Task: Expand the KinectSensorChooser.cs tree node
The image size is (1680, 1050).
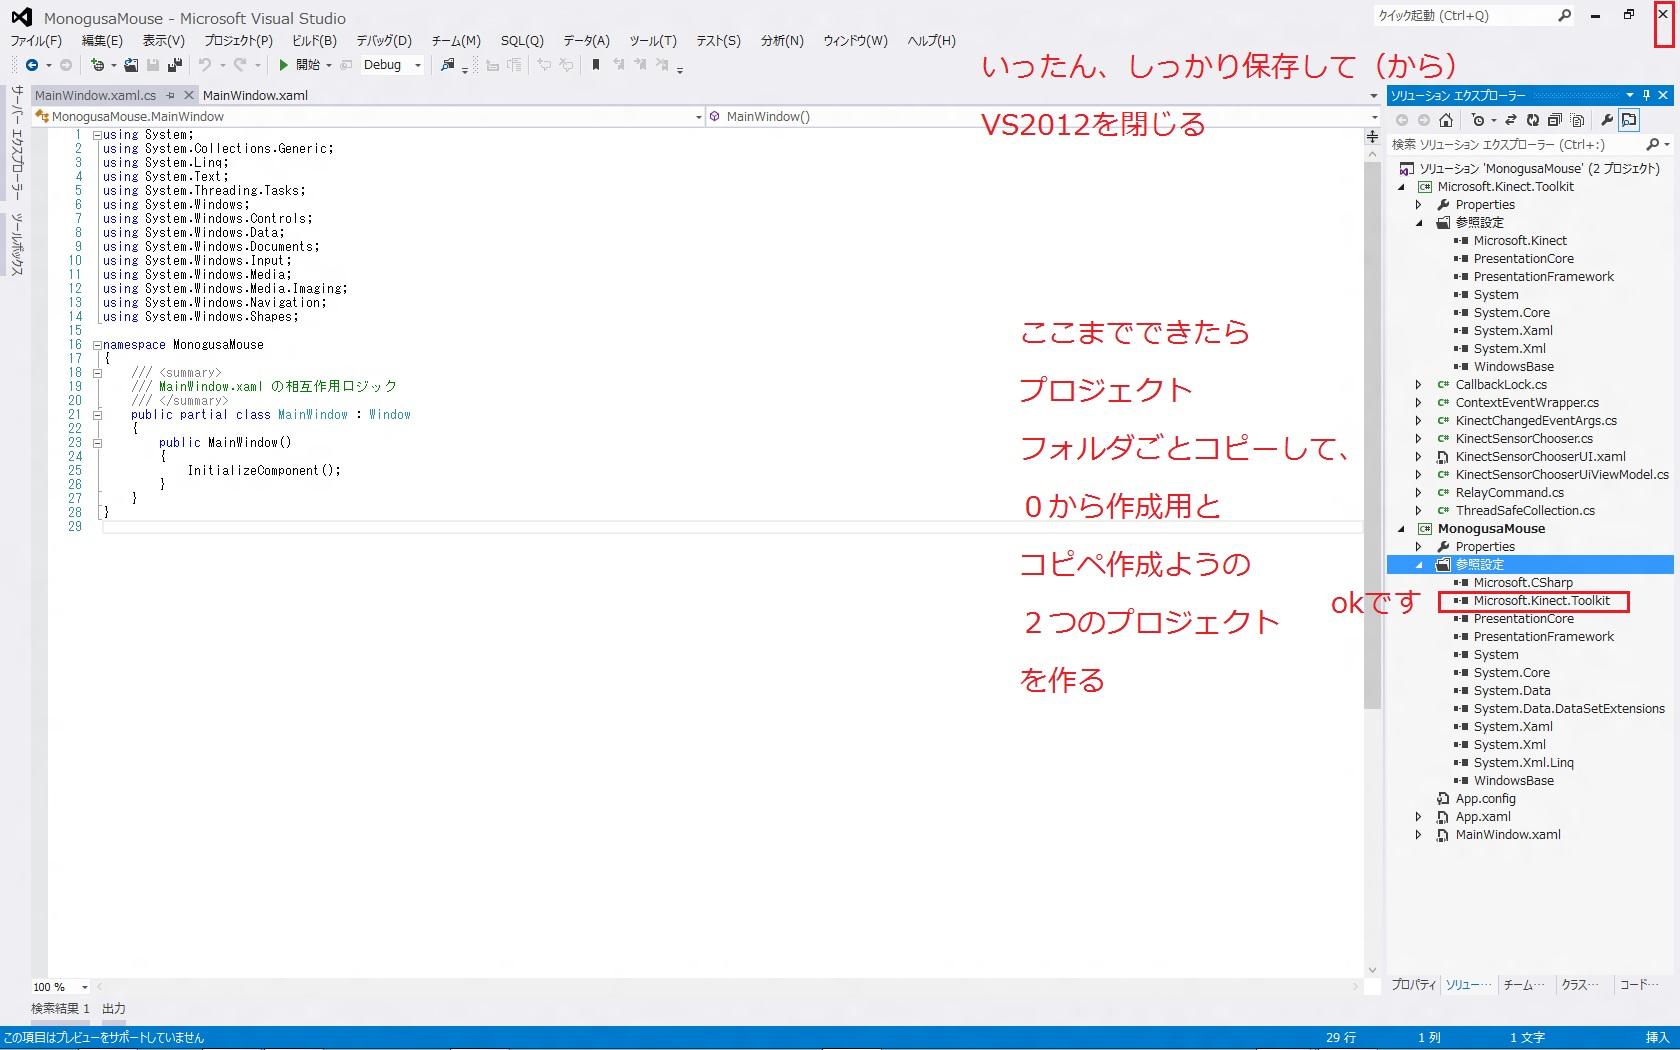Action: pyautogui.click(x=1418, y=439)
